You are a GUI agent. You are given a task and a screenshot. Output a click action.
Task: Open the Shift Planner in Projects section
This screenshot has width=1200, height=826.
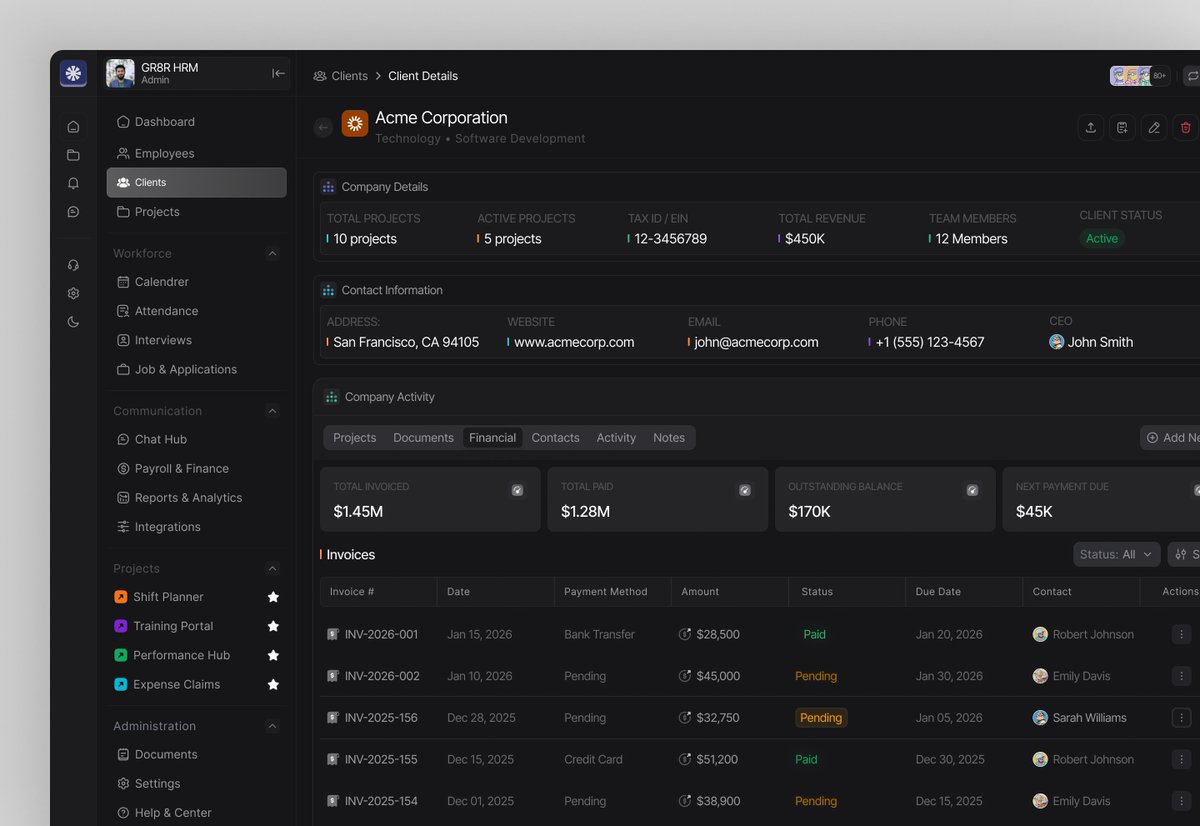click(166, 596)
